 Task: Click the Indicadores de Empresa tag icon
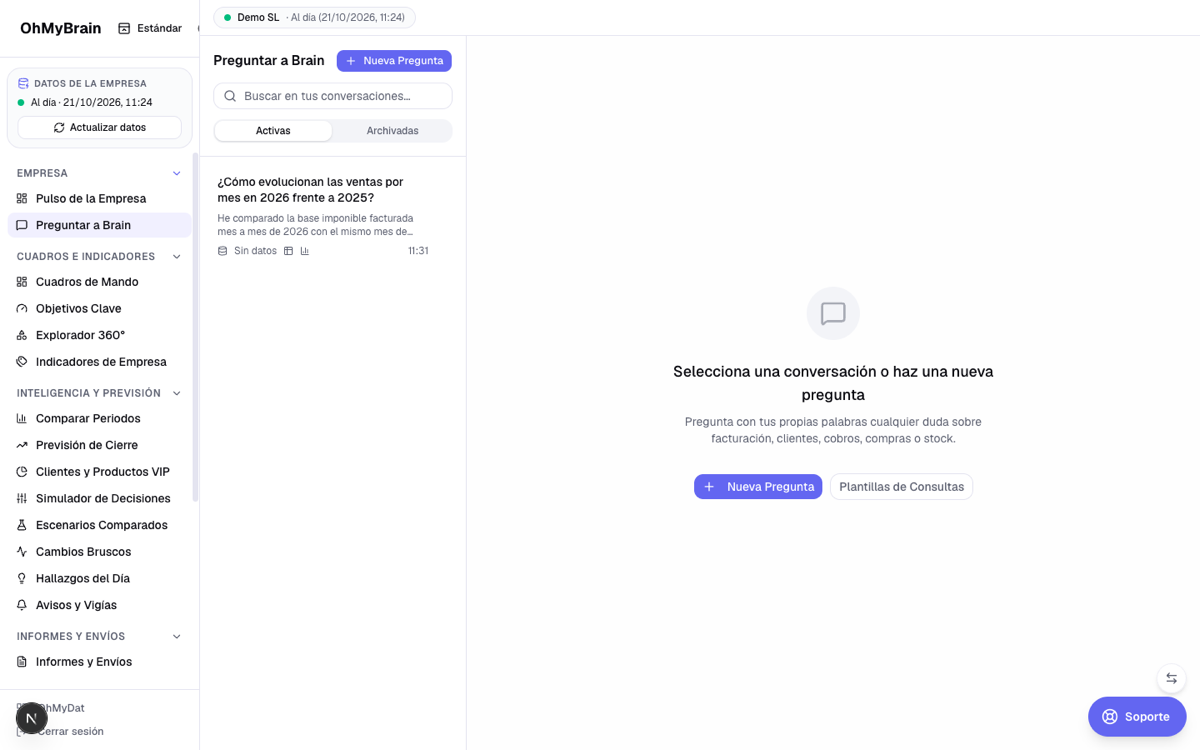click(22, 362)
